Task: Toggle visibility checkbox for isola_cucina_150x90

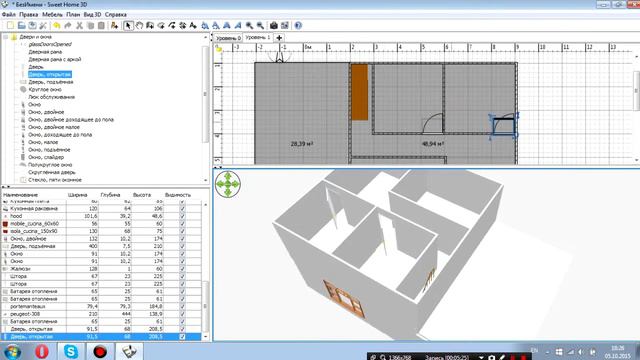Action: tap(182, 231)
